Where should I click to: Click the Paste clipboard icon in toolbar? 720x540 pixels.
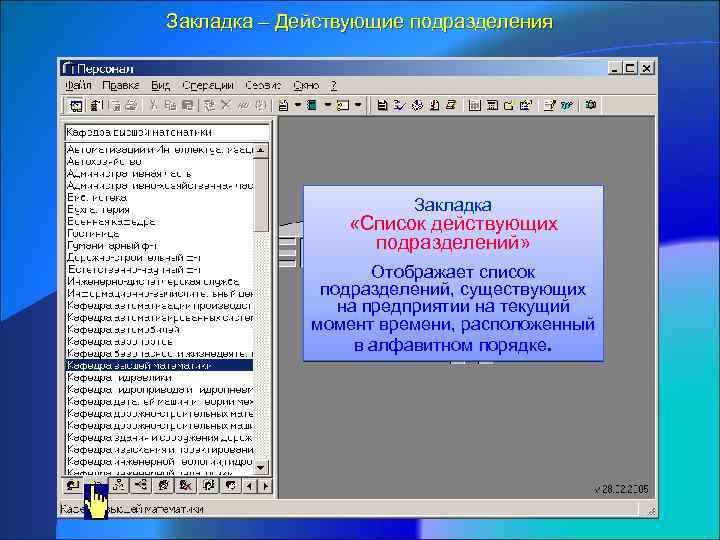tap(187, 105)
